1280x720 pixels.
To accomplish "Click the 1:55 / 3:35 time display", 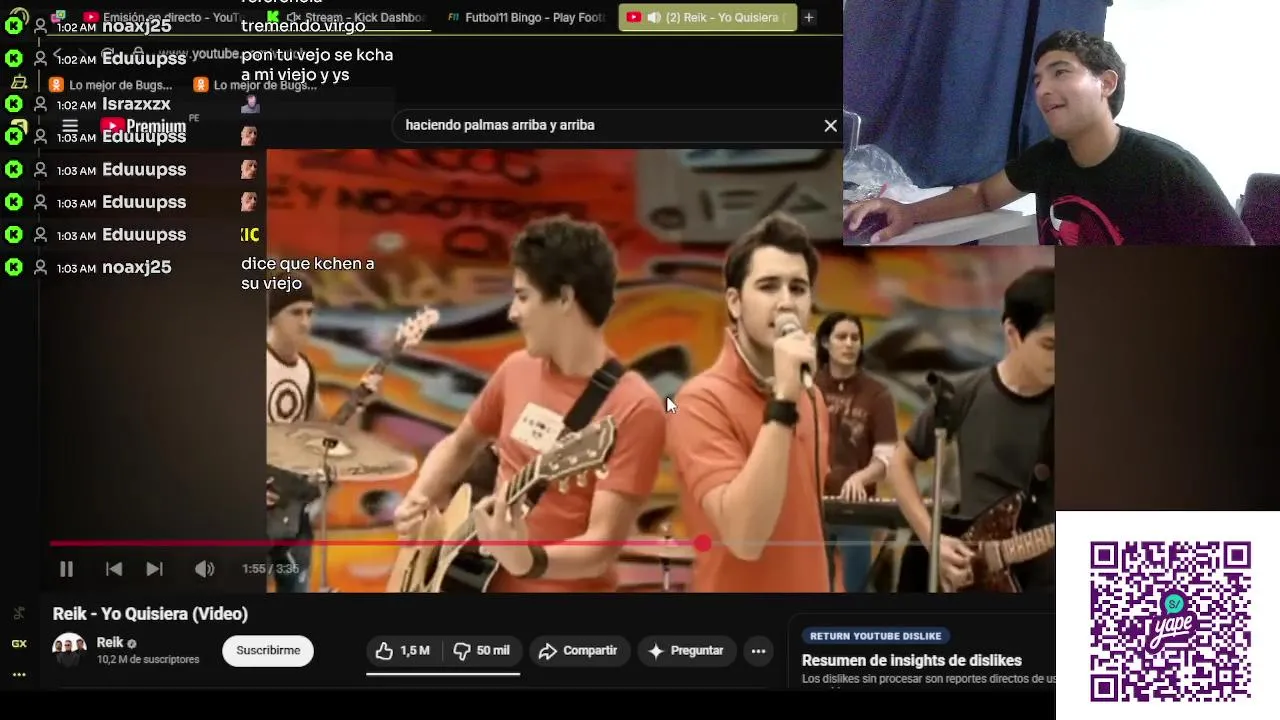I will click(270, 569).
